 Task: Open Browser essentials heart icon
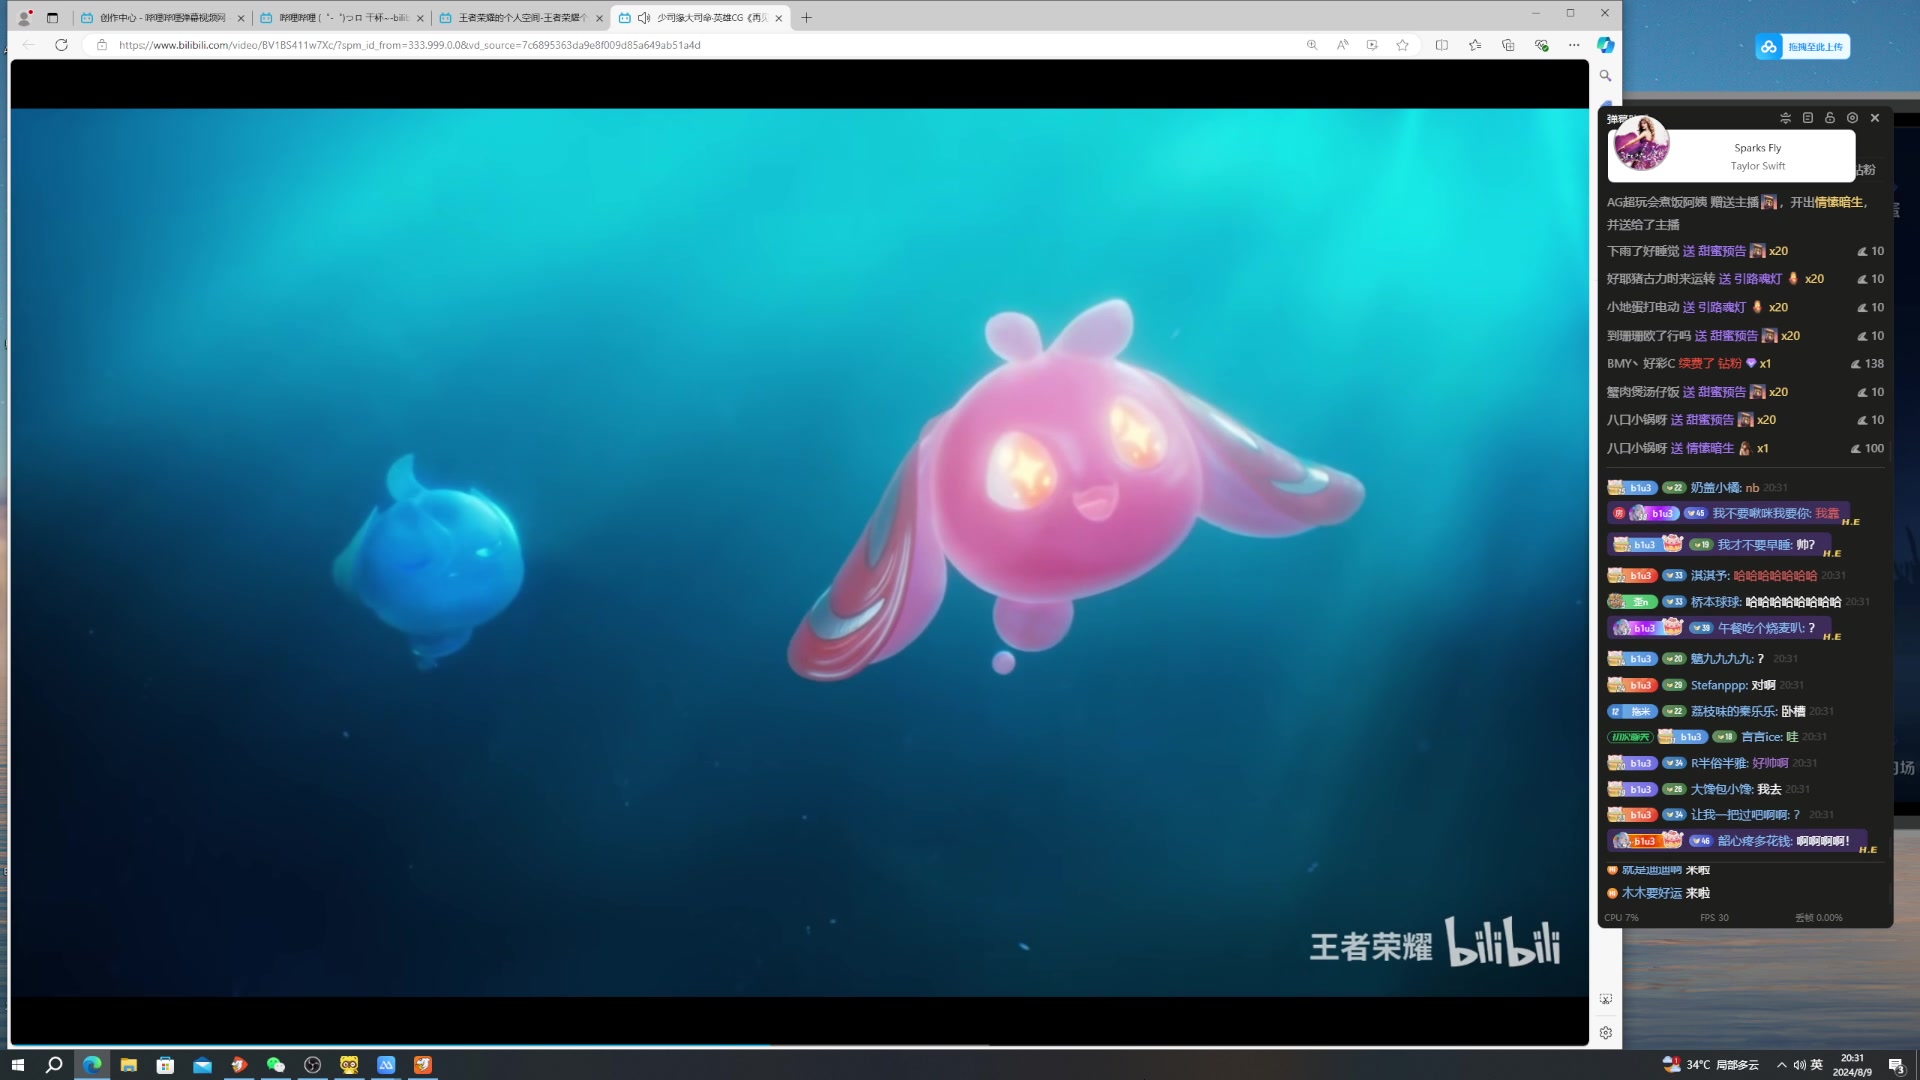tap(1541, 45)
